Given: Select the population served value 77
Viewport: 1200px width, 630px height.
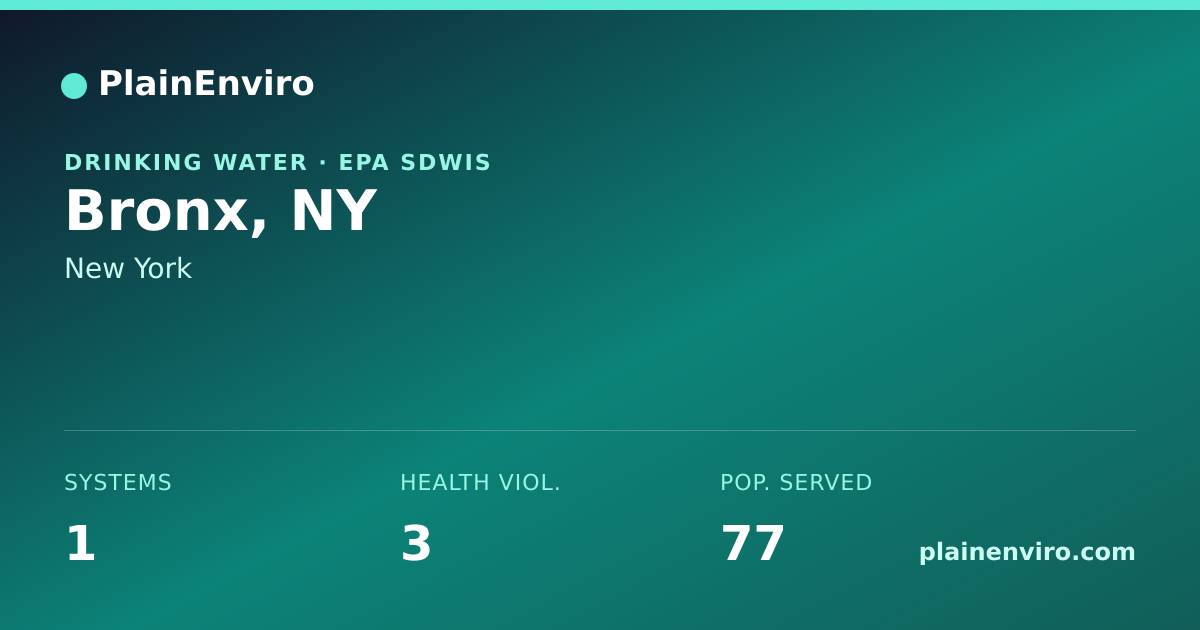Looking at the screenshot, I should tap(753, 544).
